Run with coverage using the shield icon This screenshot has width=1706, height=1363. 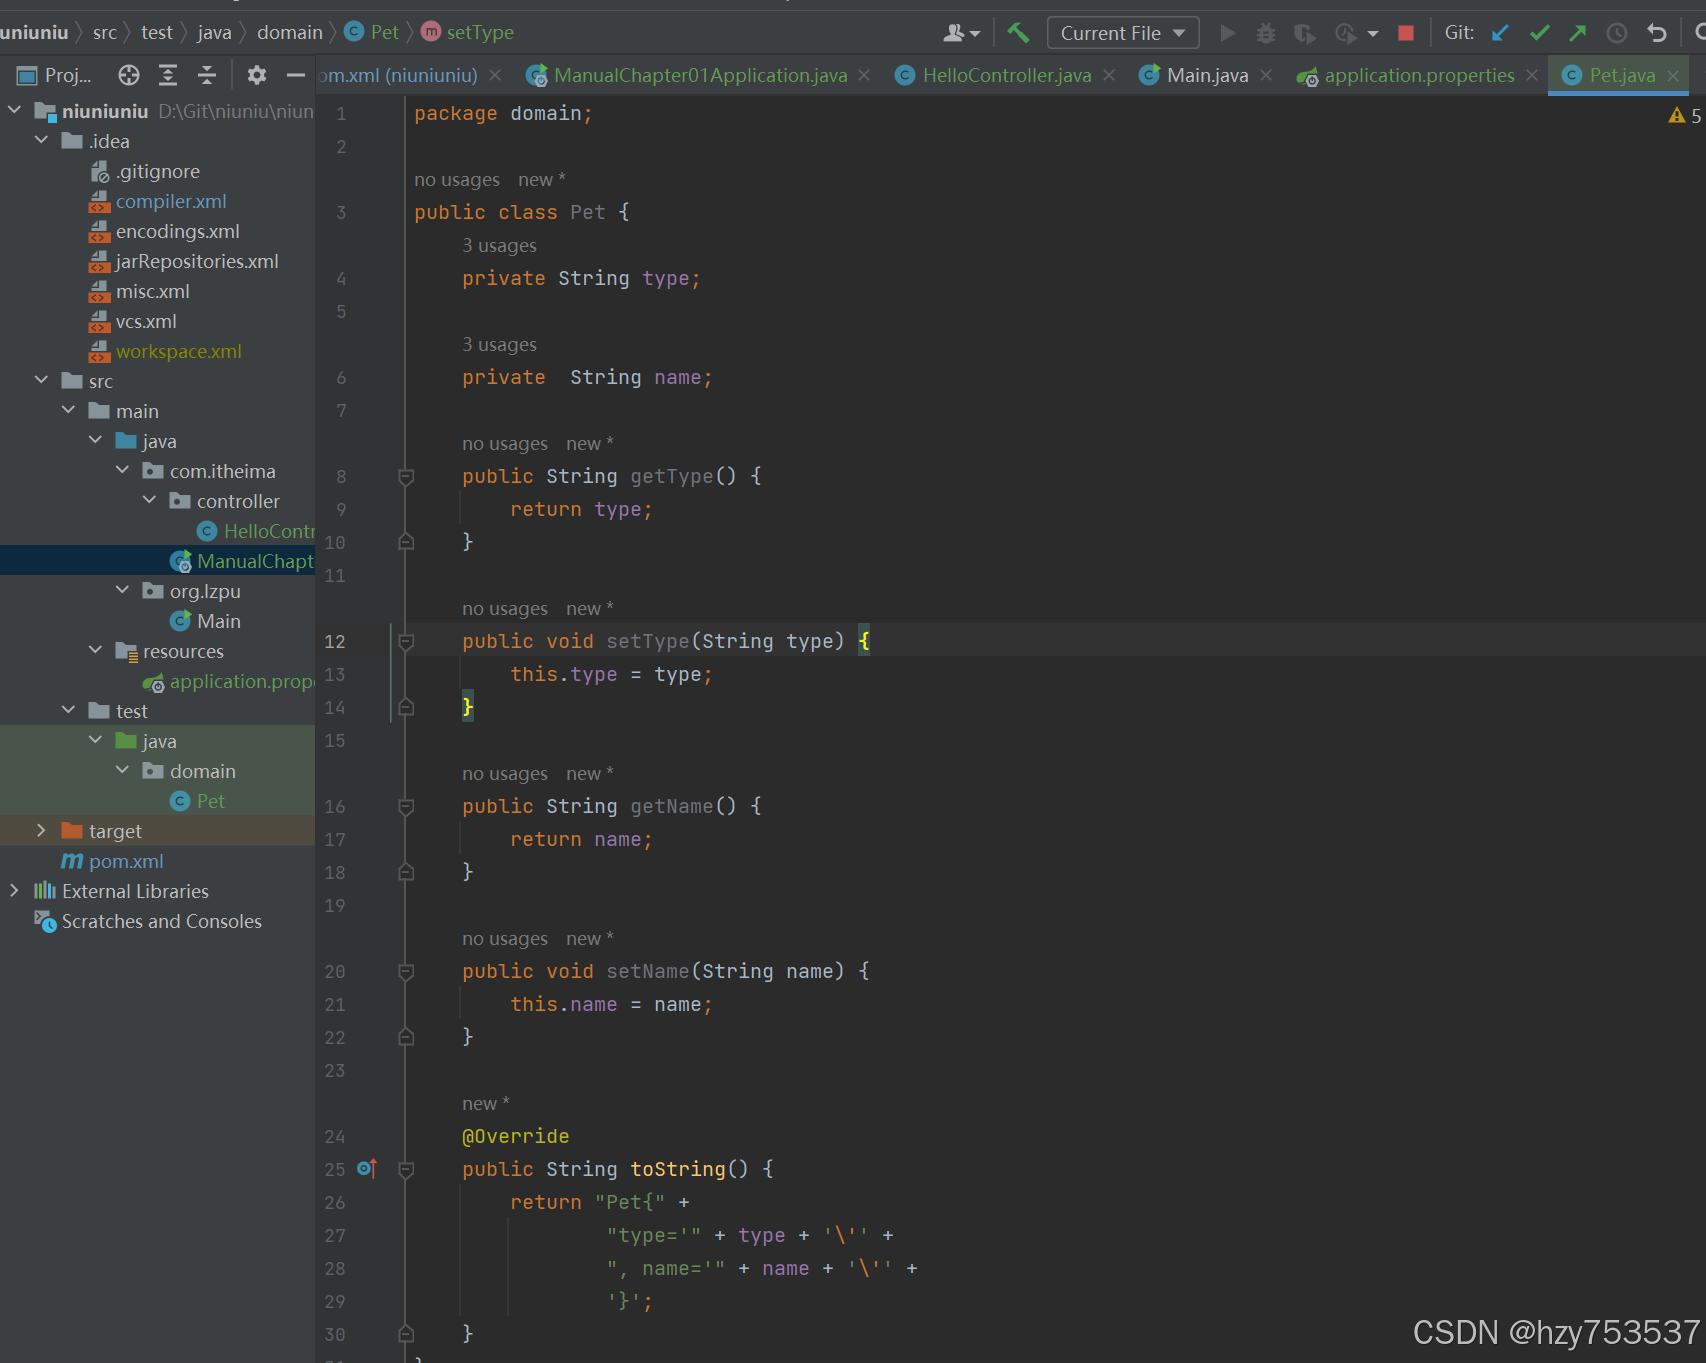pos(1304,32)
